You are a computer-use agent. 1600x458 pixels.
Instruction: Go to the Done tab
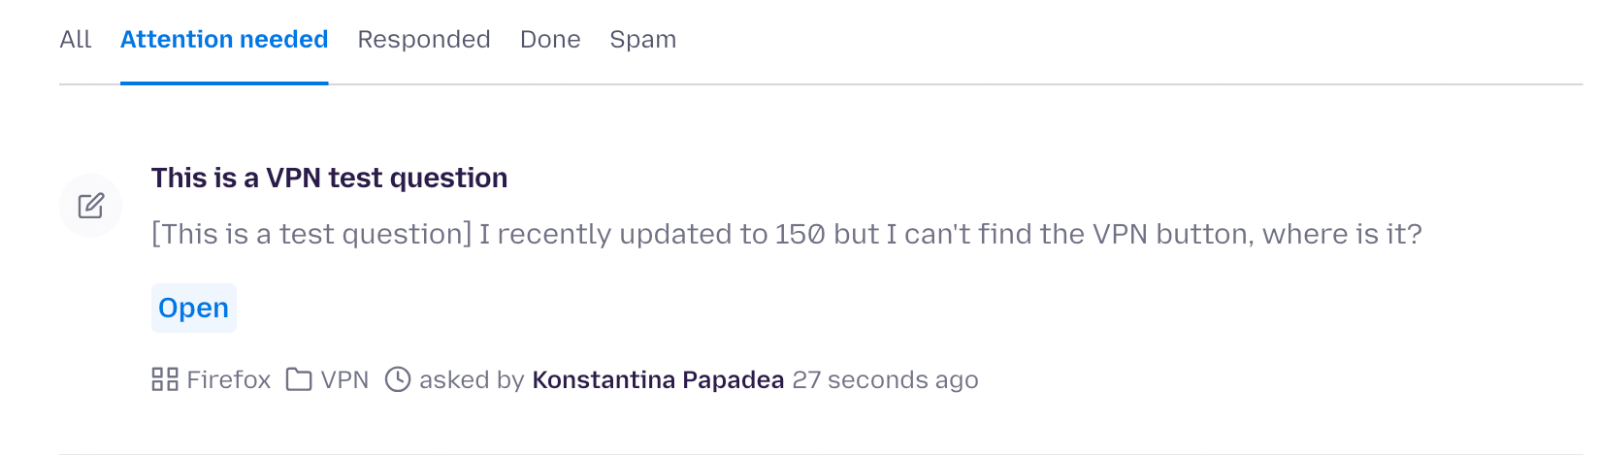point(550,39)
